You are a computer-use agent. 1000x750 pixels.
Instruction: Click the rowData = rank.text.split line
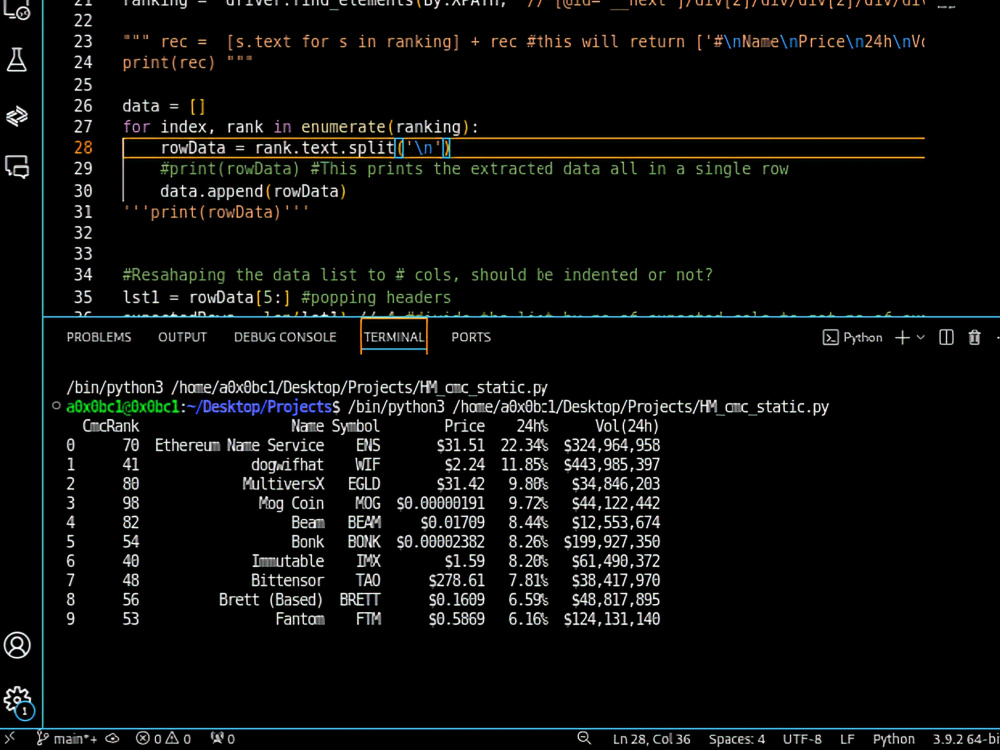pos(305,148)
